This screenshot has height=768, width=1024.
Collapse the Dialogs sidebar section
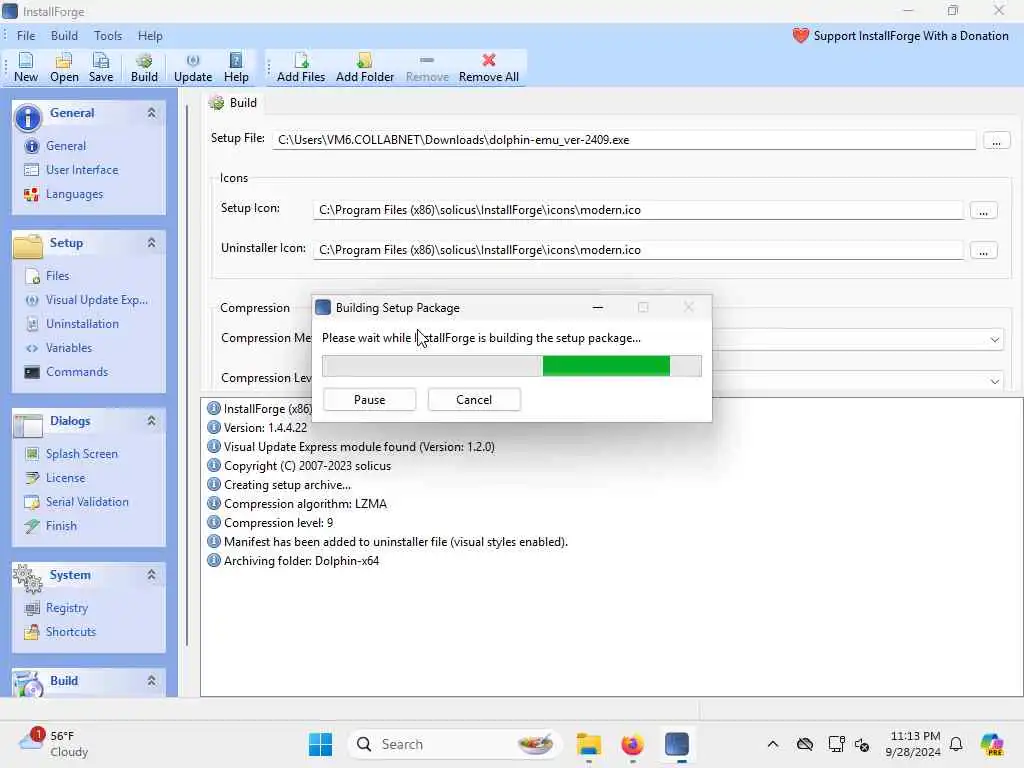[x=152, y=421]
